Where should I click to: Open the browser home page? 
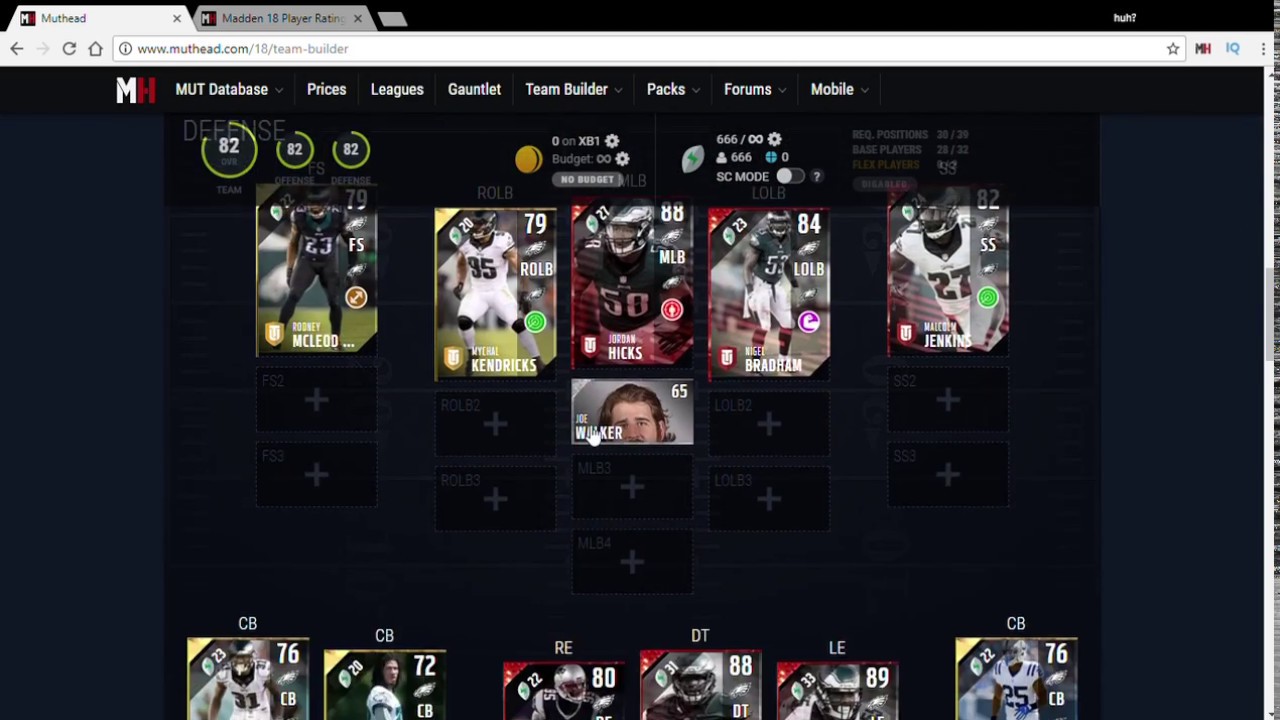(95, 48)
